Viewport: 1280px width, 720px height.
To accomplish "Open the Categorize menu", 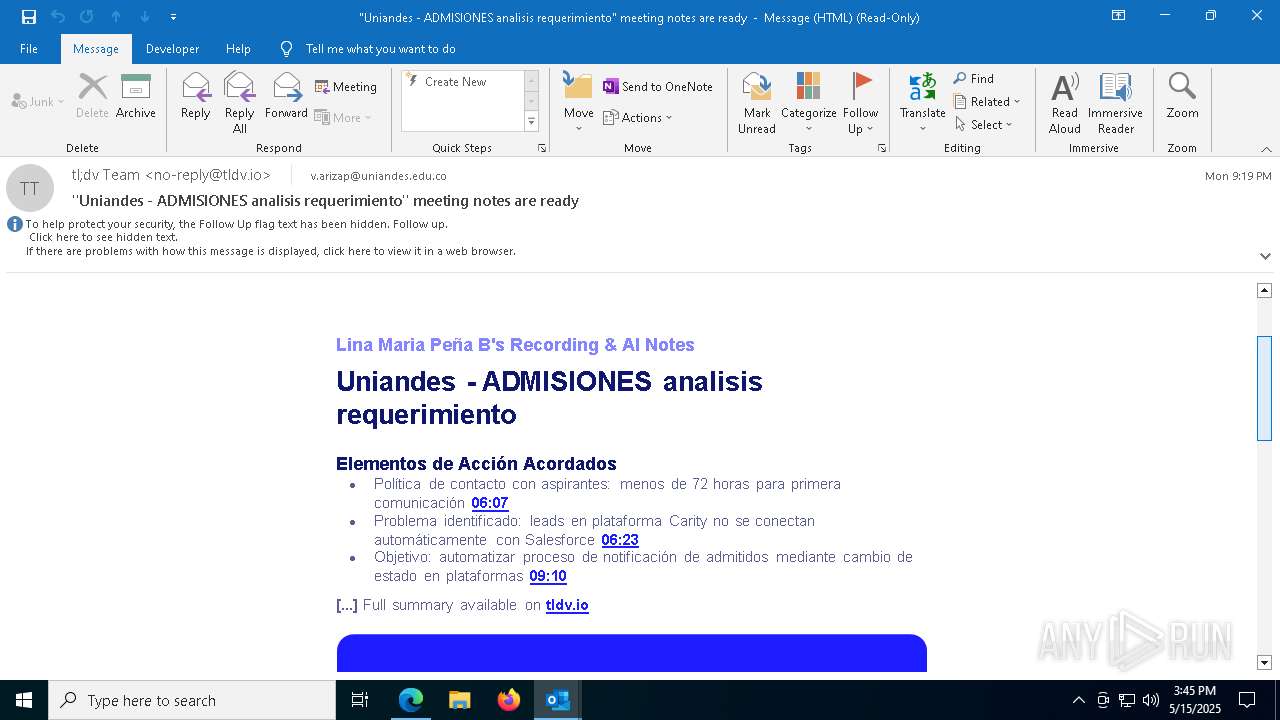I will [x=809, y=103].
